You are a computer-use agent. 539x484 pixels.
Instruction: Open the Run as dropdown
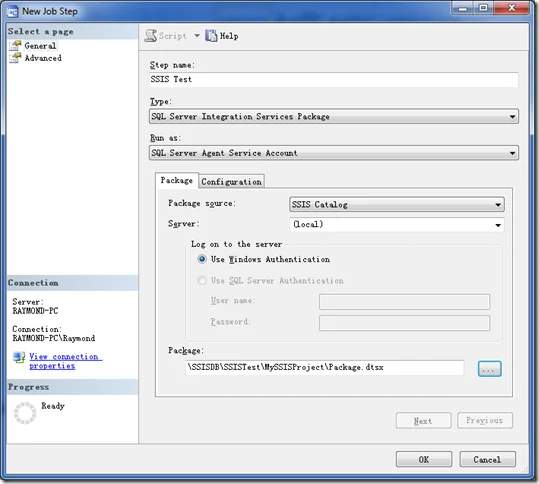pyautogui.click(x=334, y=153)
